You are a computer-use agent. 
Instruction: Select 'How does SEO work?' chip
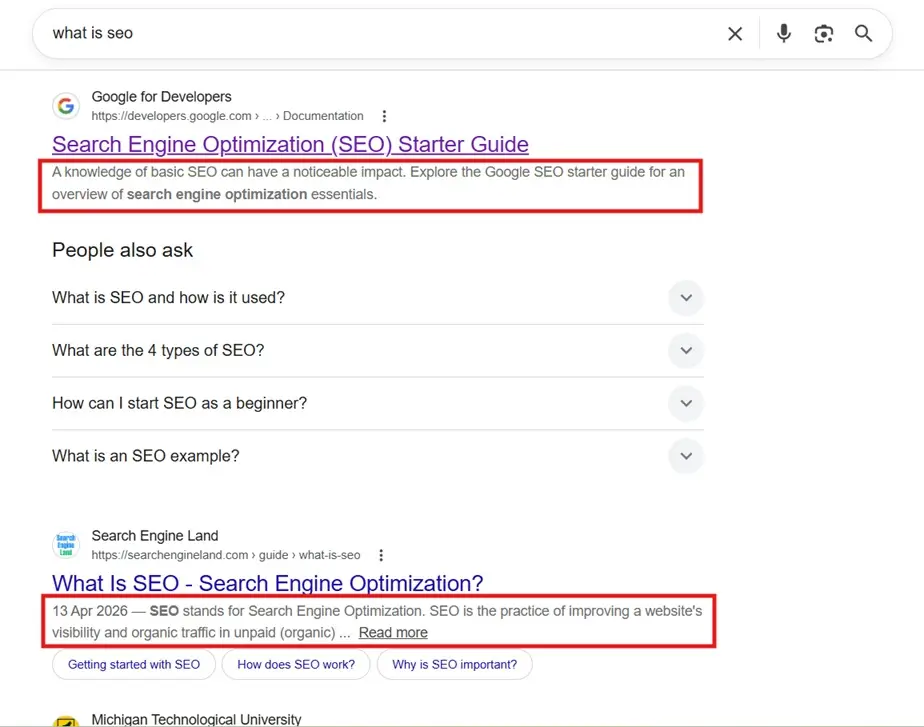pyautogui.click(x=296, y=665)
